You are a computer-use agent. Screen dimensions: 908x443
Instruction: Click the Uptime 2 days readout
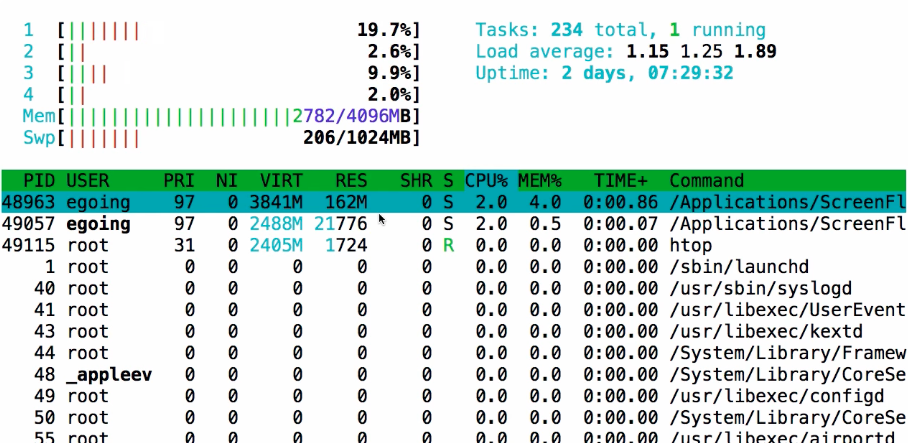click(605, 73)
